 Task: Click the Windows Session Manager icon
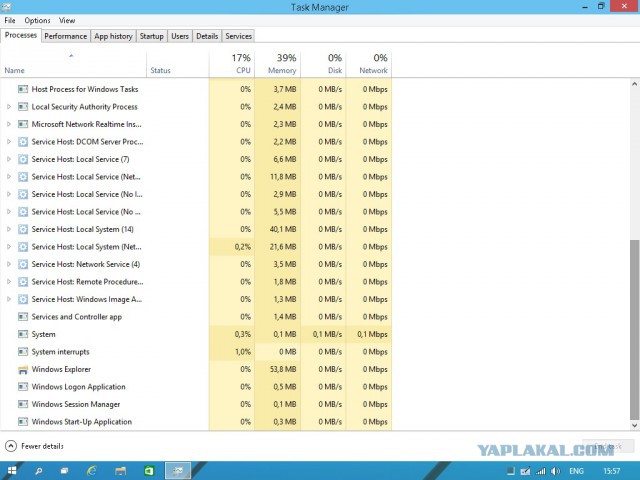click(x=23, y=404)
